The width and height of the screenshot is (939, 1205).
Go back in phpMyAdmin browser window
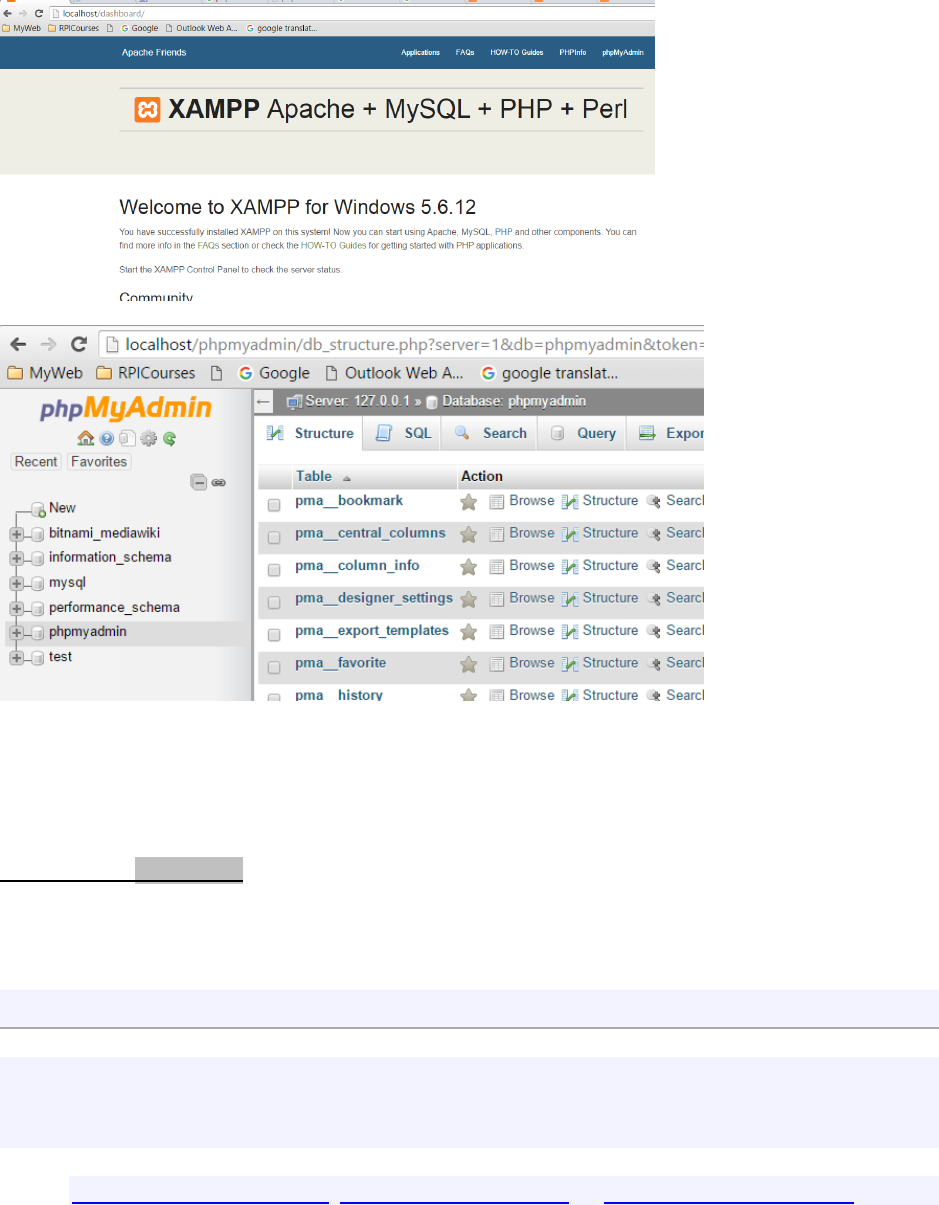click(x=19, y=345)
